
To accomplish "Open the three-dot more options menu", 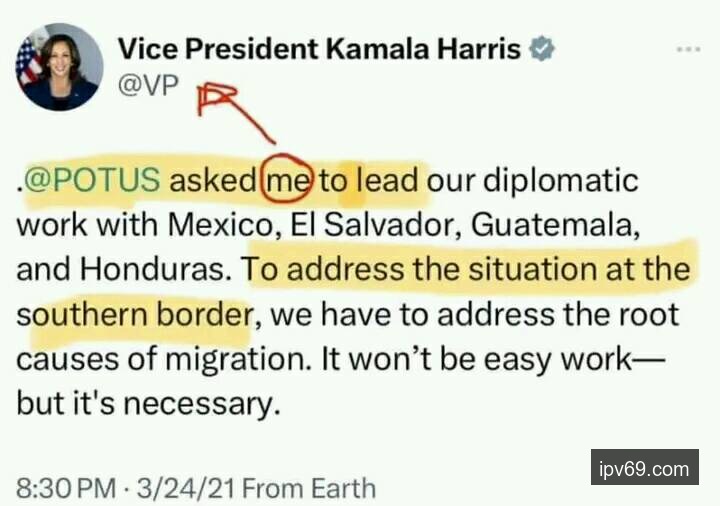I will pos(688,49).
